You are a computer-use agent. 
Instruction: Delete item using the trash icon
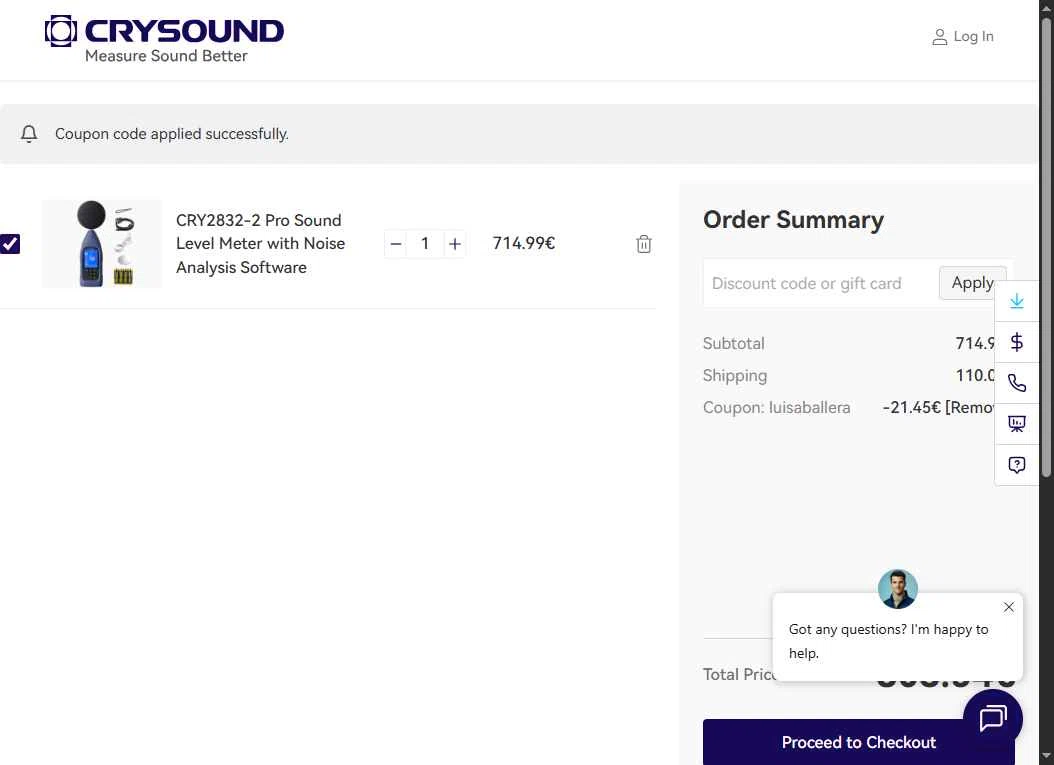643,244
